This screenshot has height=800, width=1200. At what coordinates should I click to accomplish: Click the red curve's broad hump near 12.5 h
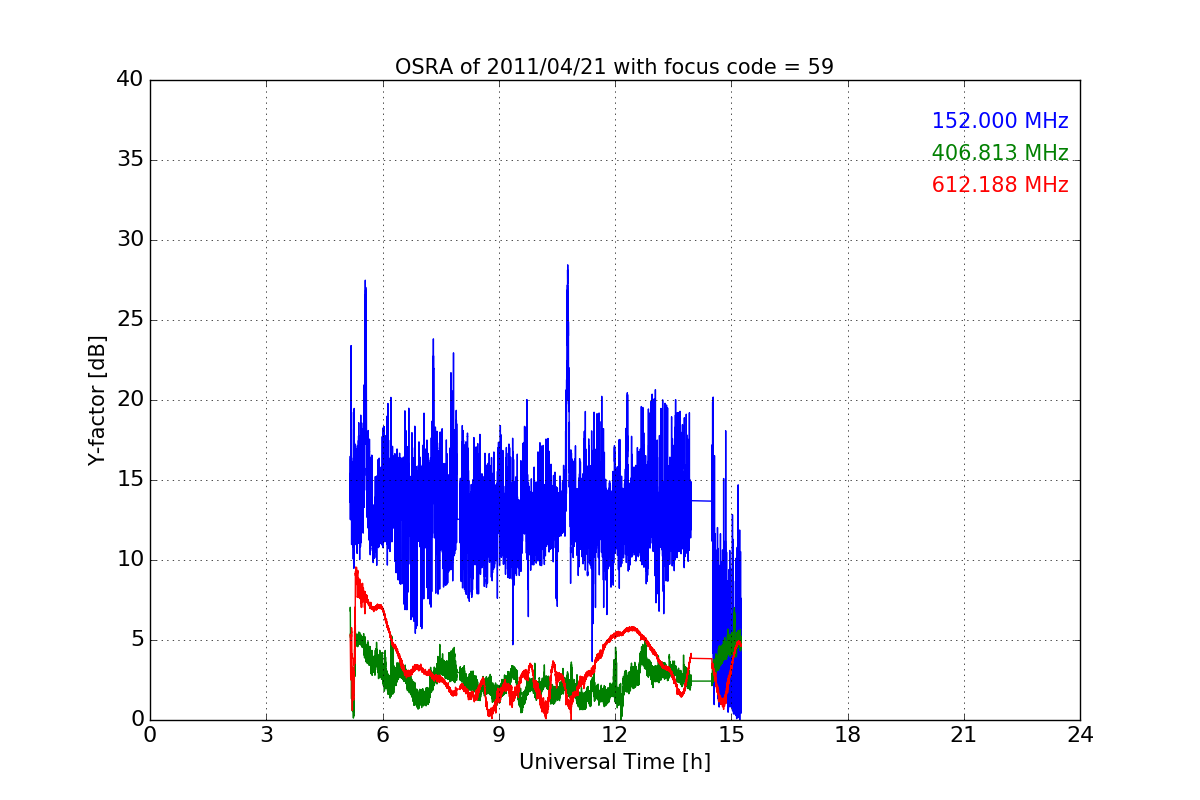coord(631,629)
